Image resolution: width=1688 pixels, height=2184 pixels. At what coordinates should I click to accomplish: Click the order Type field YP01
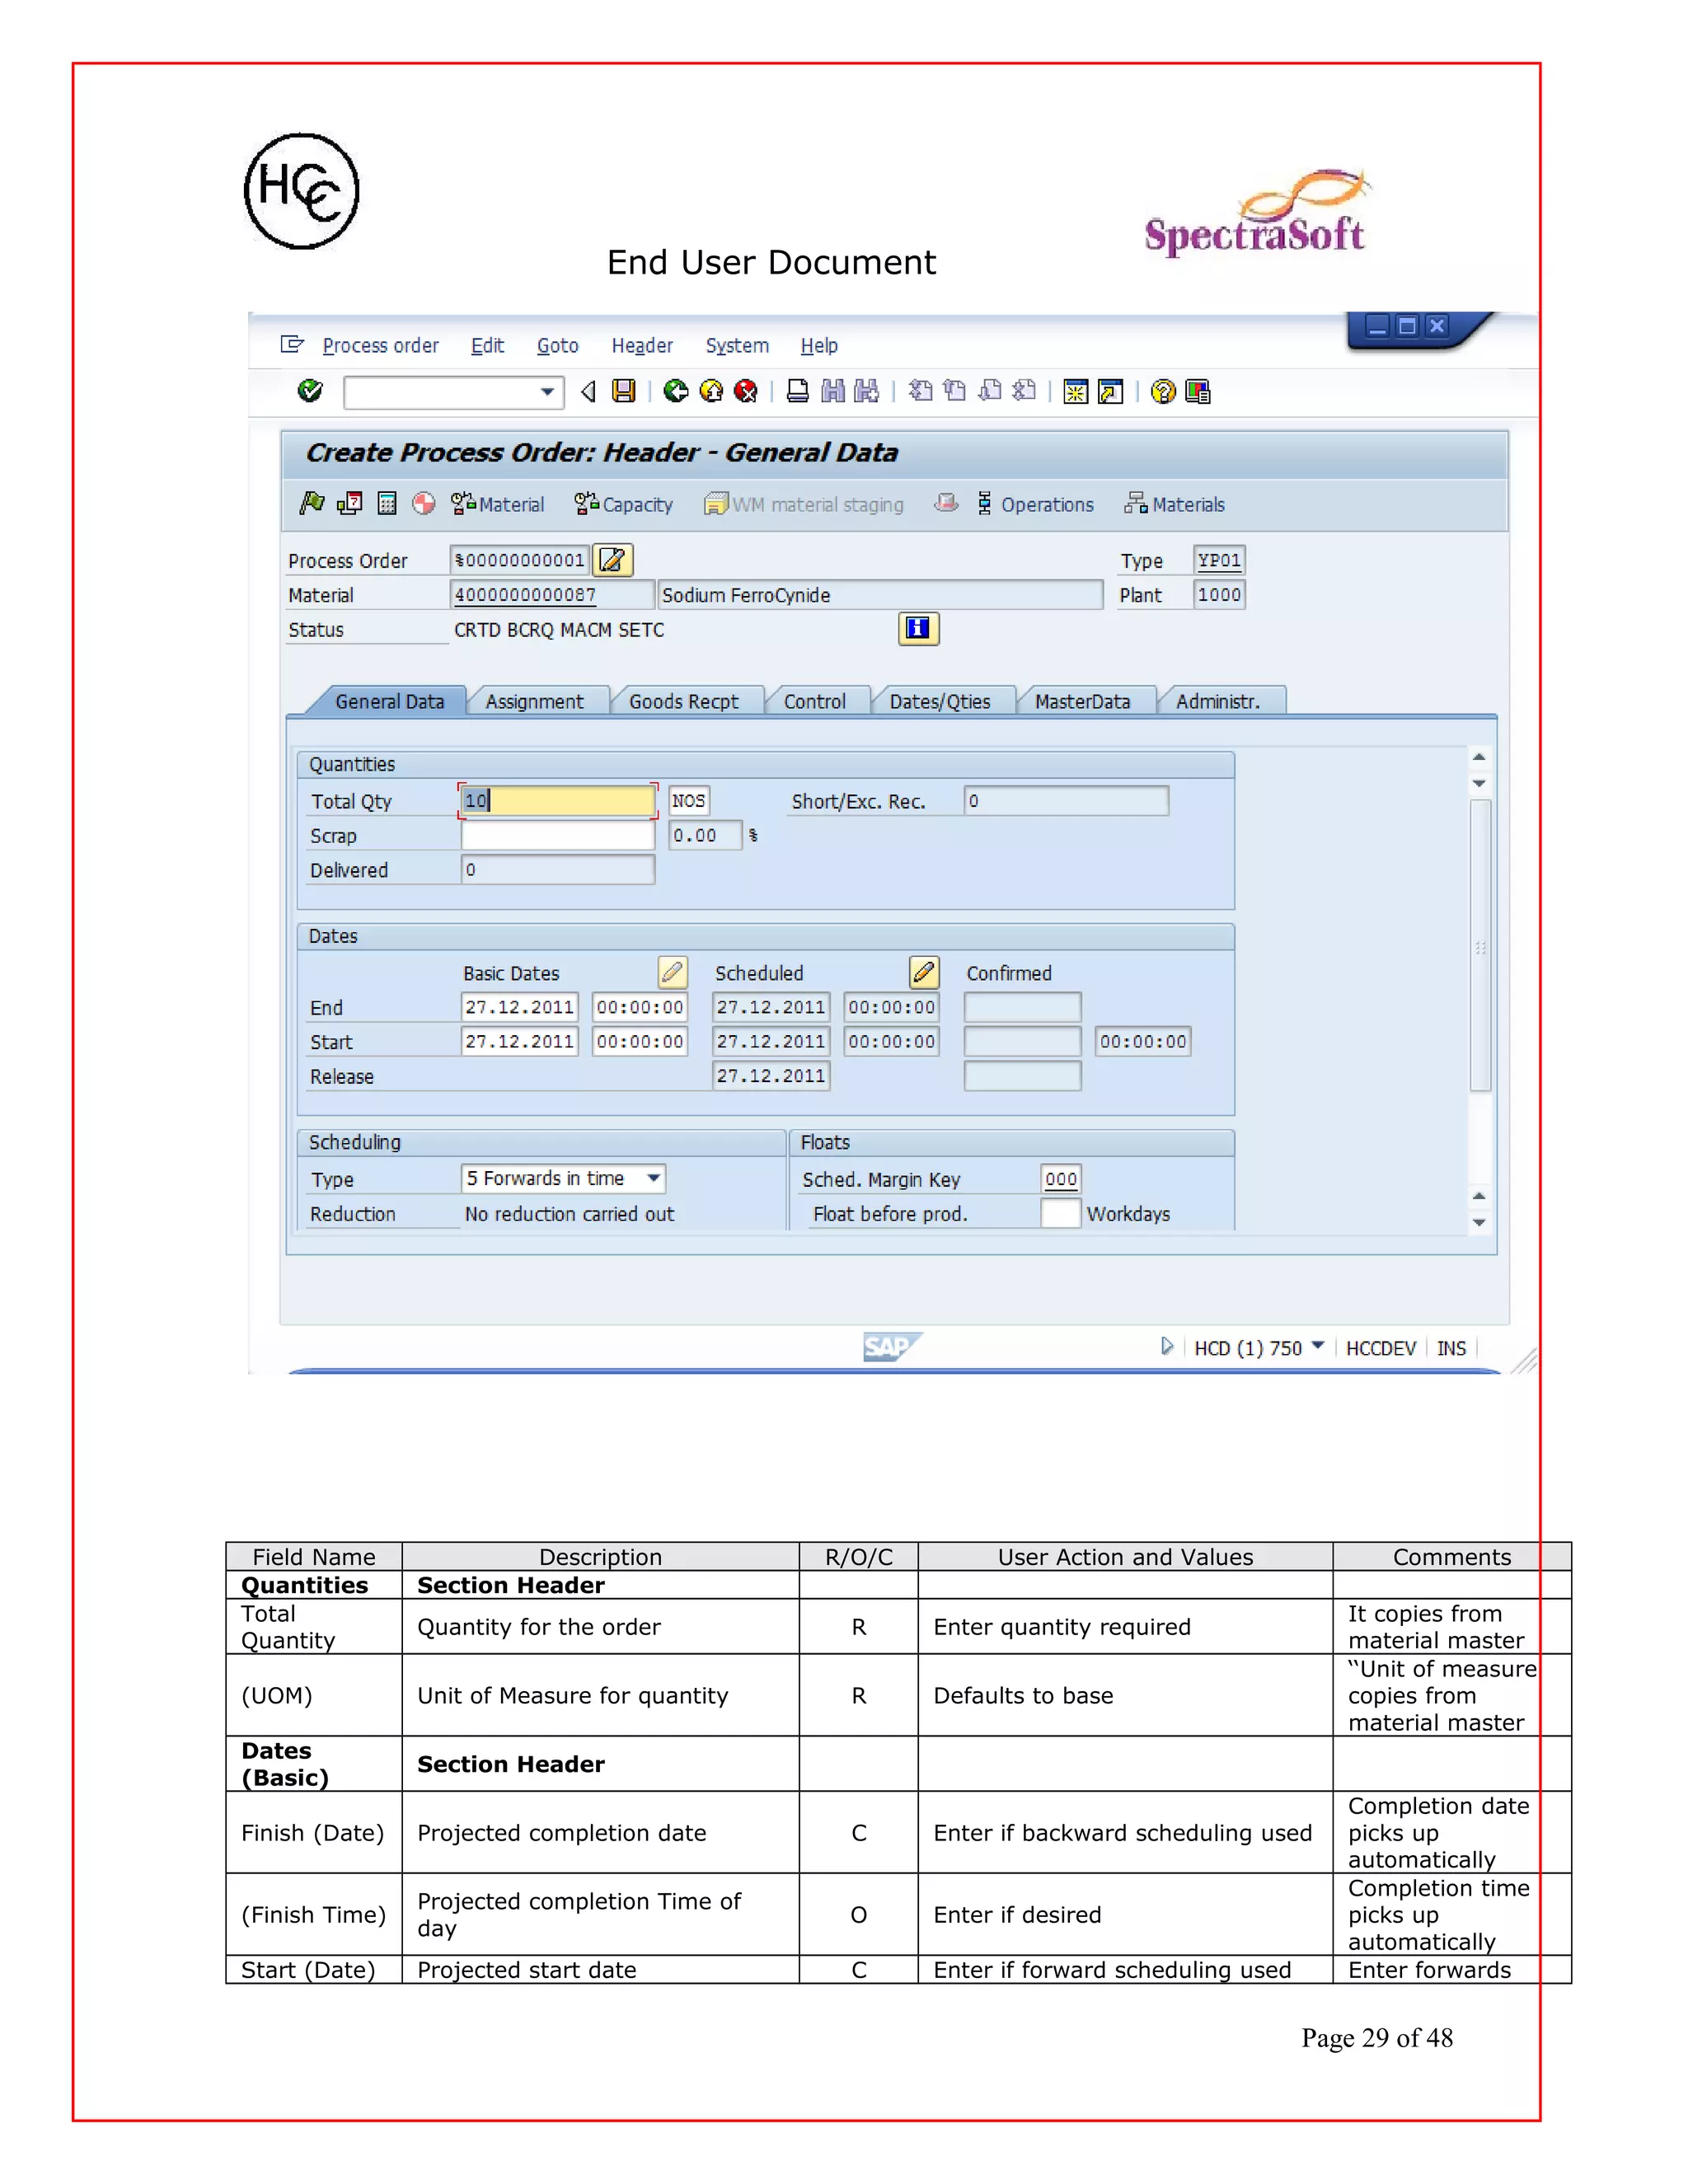[x=1219, y=560]
